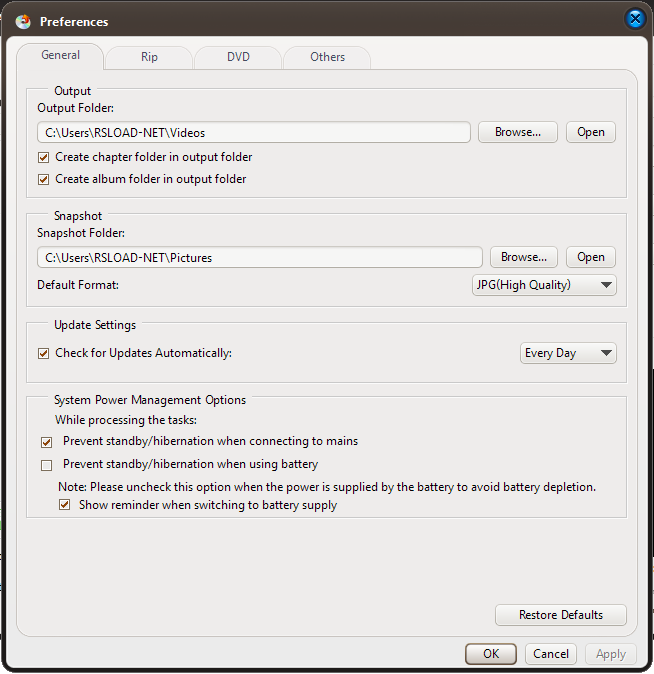This screenshot has height=674, width=654.
Task: Disable prevent standby when connecting to mains
Action: click(46, 442)
